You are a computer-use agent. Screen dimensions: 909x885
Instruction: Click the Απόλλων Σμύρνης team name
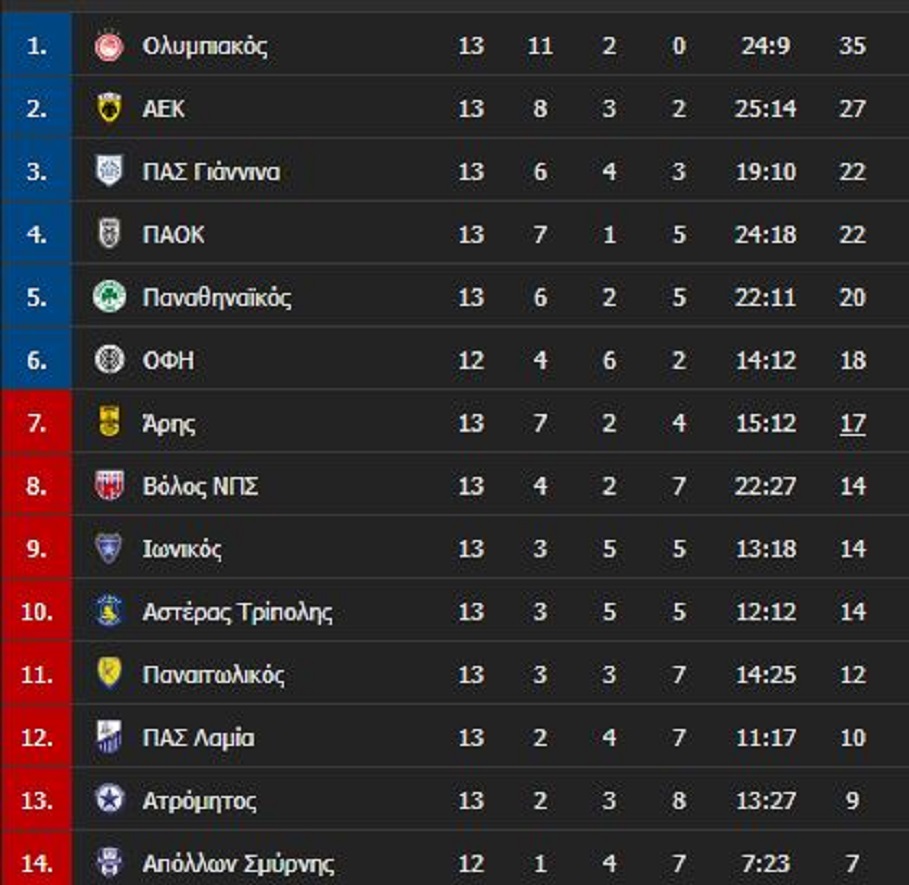click(x=238, y=864)
